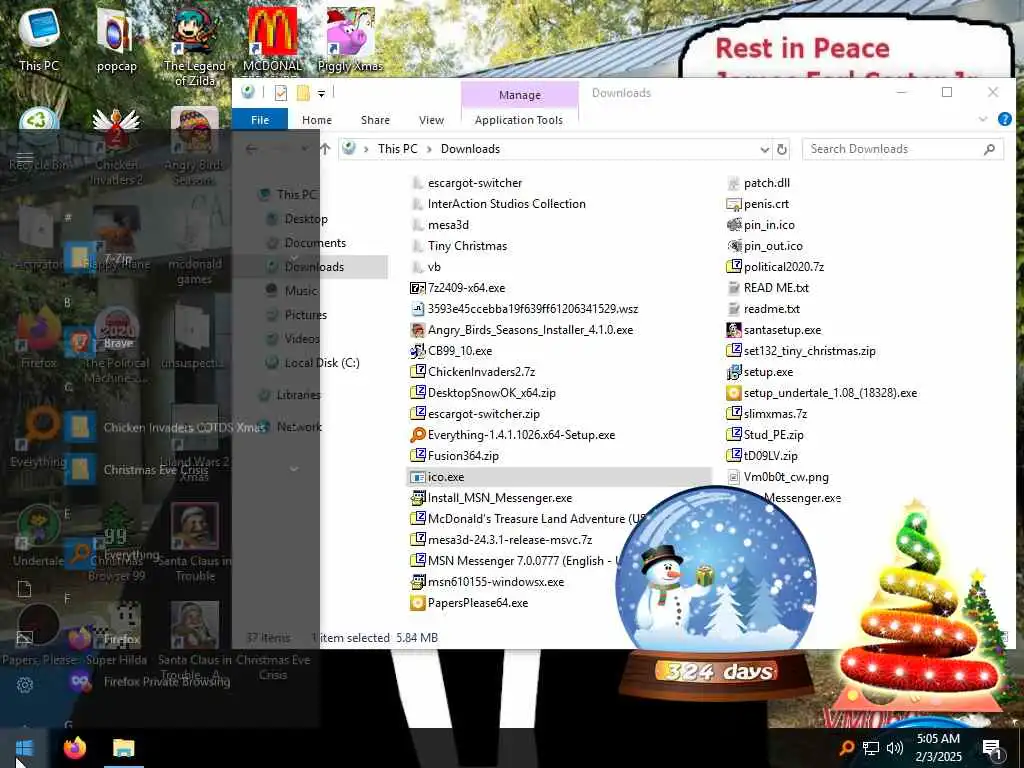The width and height of the screenshot is (1024, 768).
Task: Click the New Folder quick access icon
Action: (303, 93)
